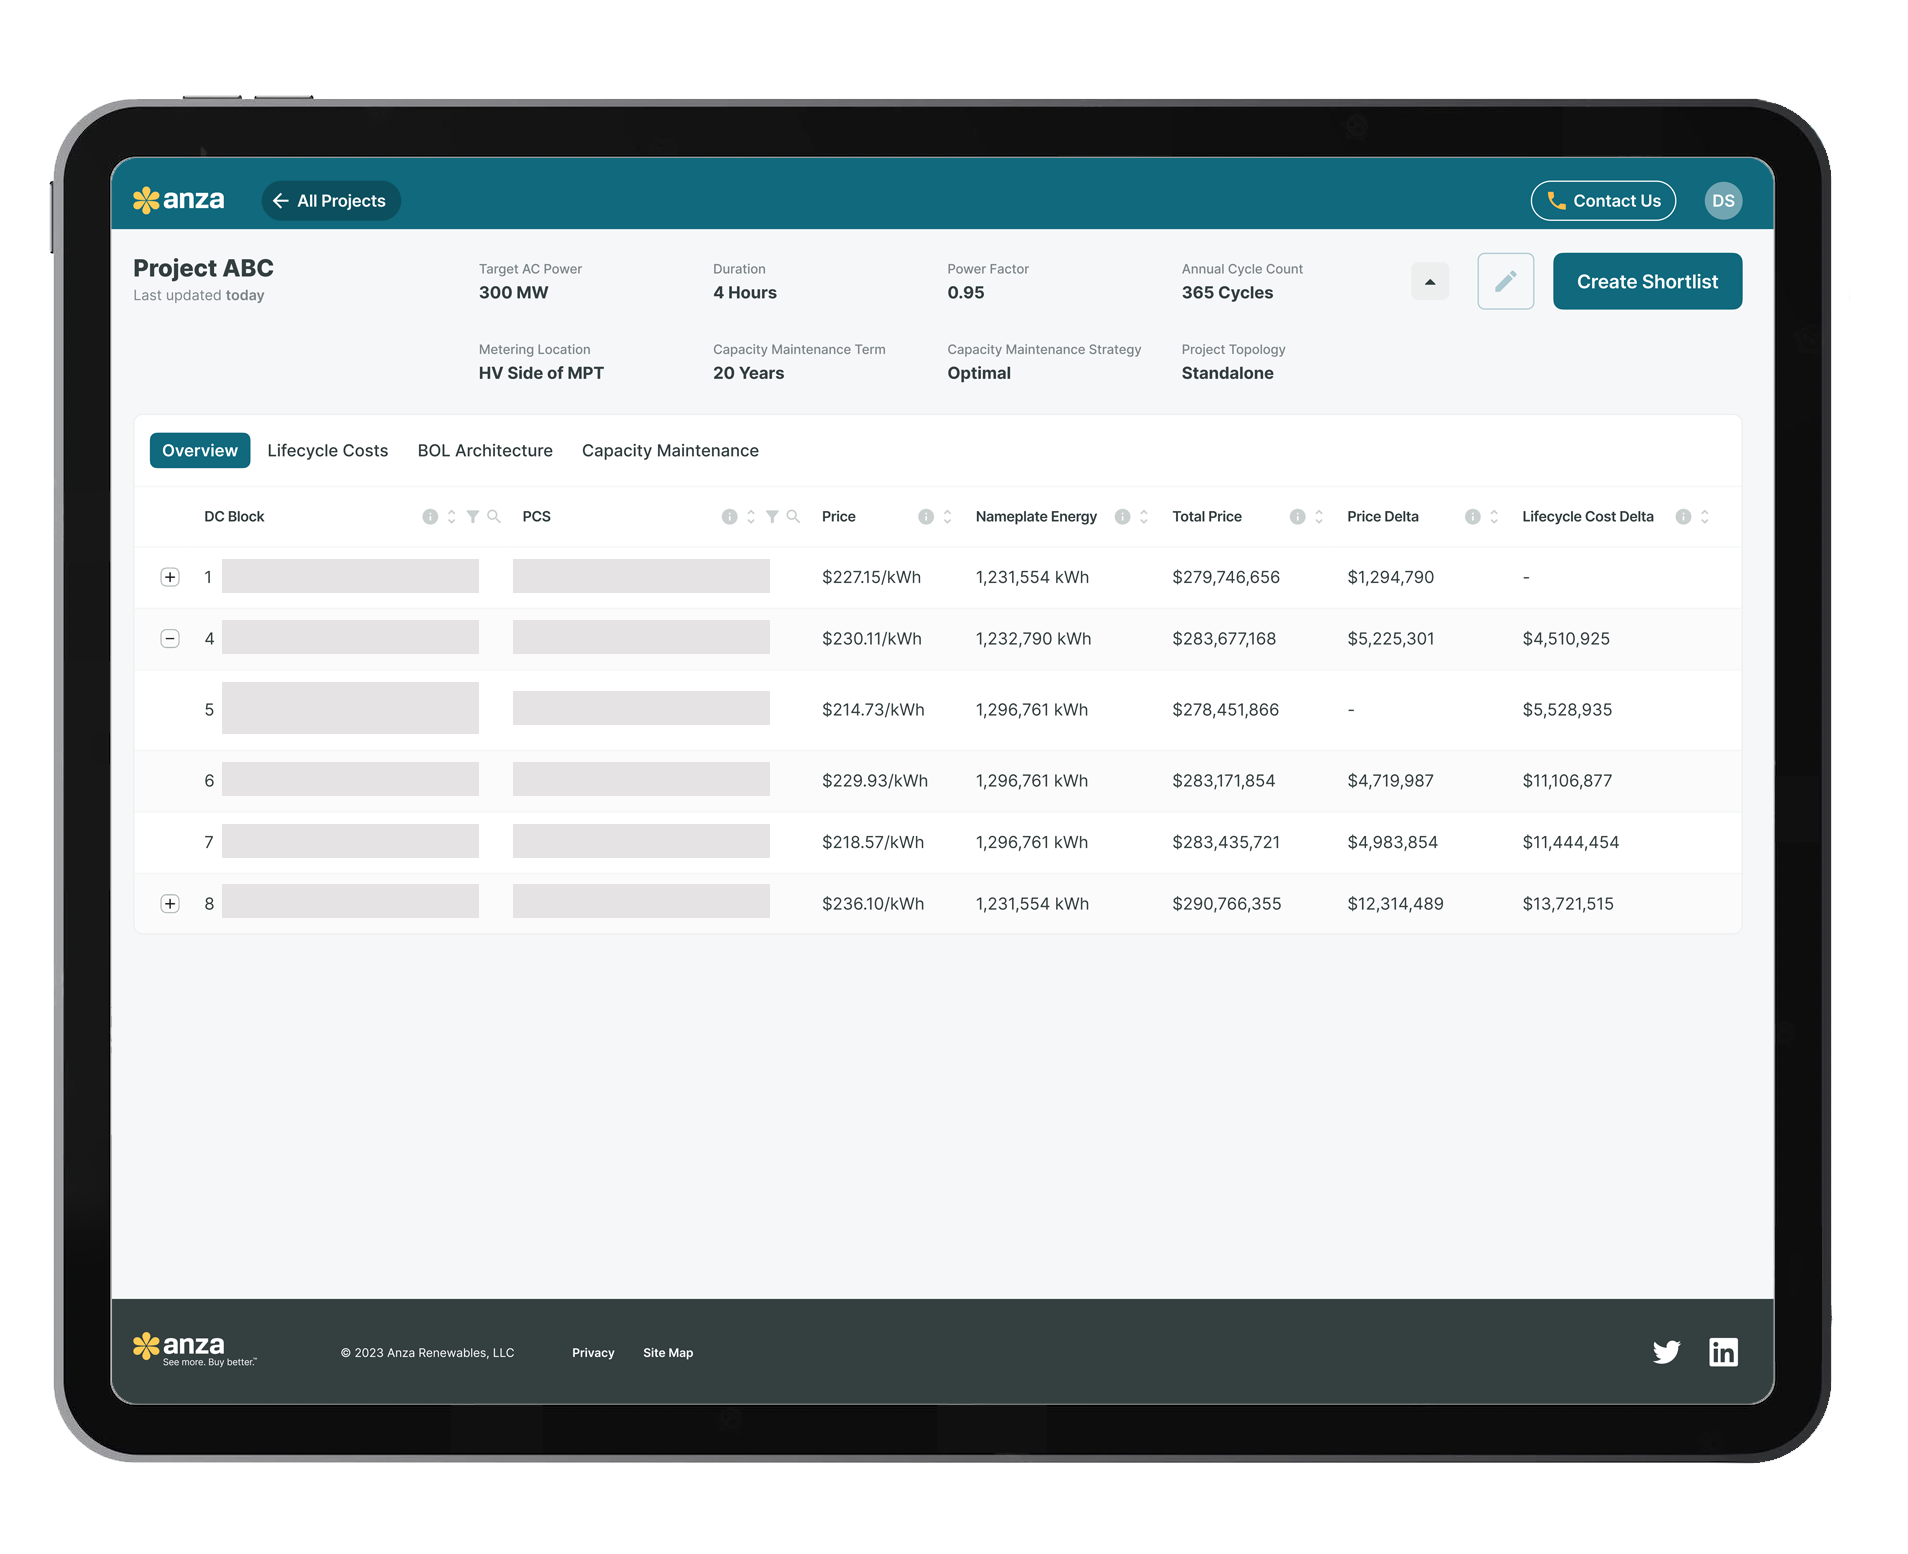The image size is (1908, 1554).
Task: Collapse row 4 with the minus icon
Action: (170, 639)
